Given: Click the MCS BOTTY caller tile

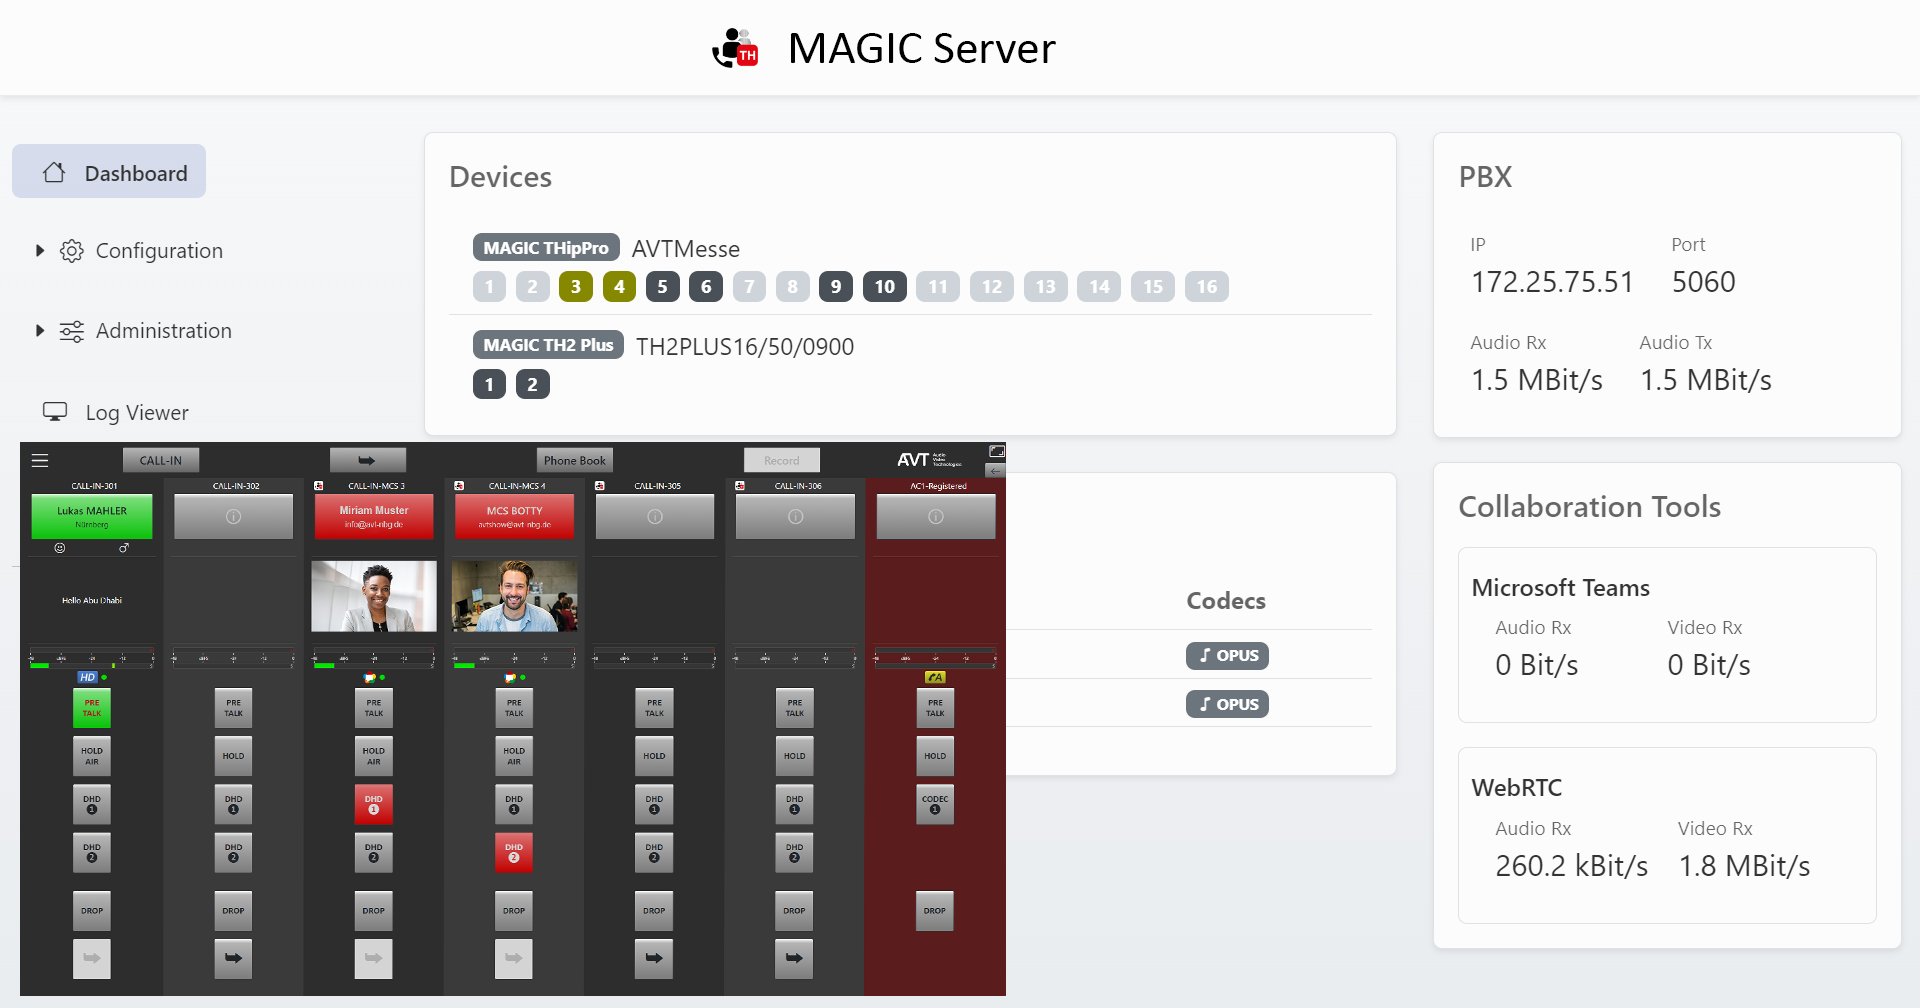Looking at the screenshot, I should [514, 517].
